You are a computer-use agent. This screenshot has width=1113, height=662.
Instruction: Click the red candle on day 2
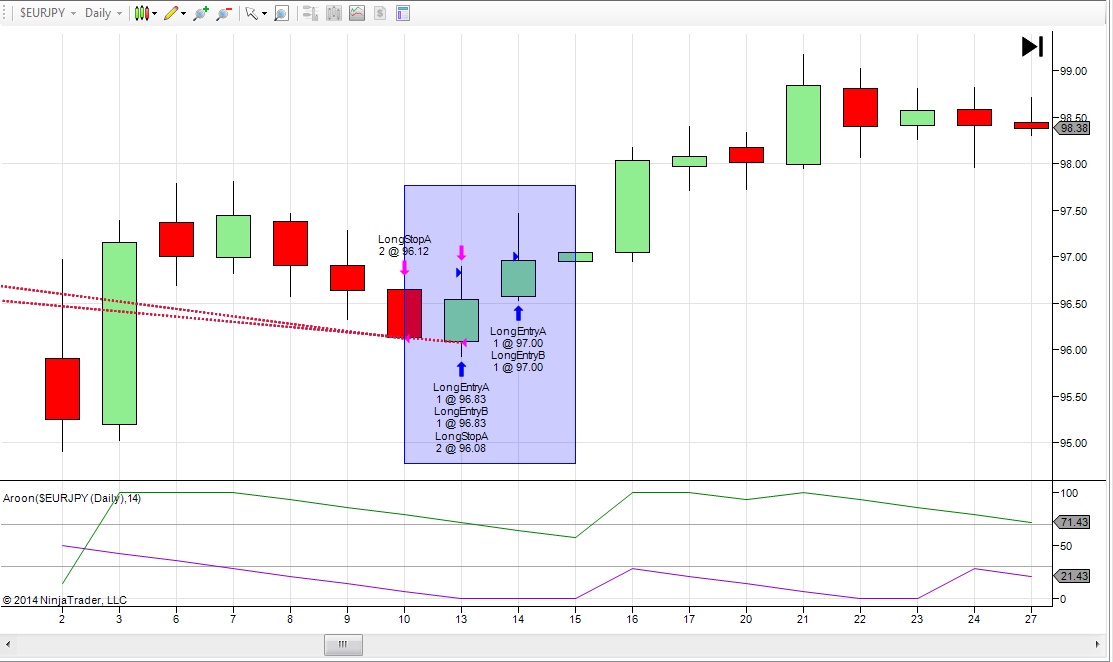62,389
